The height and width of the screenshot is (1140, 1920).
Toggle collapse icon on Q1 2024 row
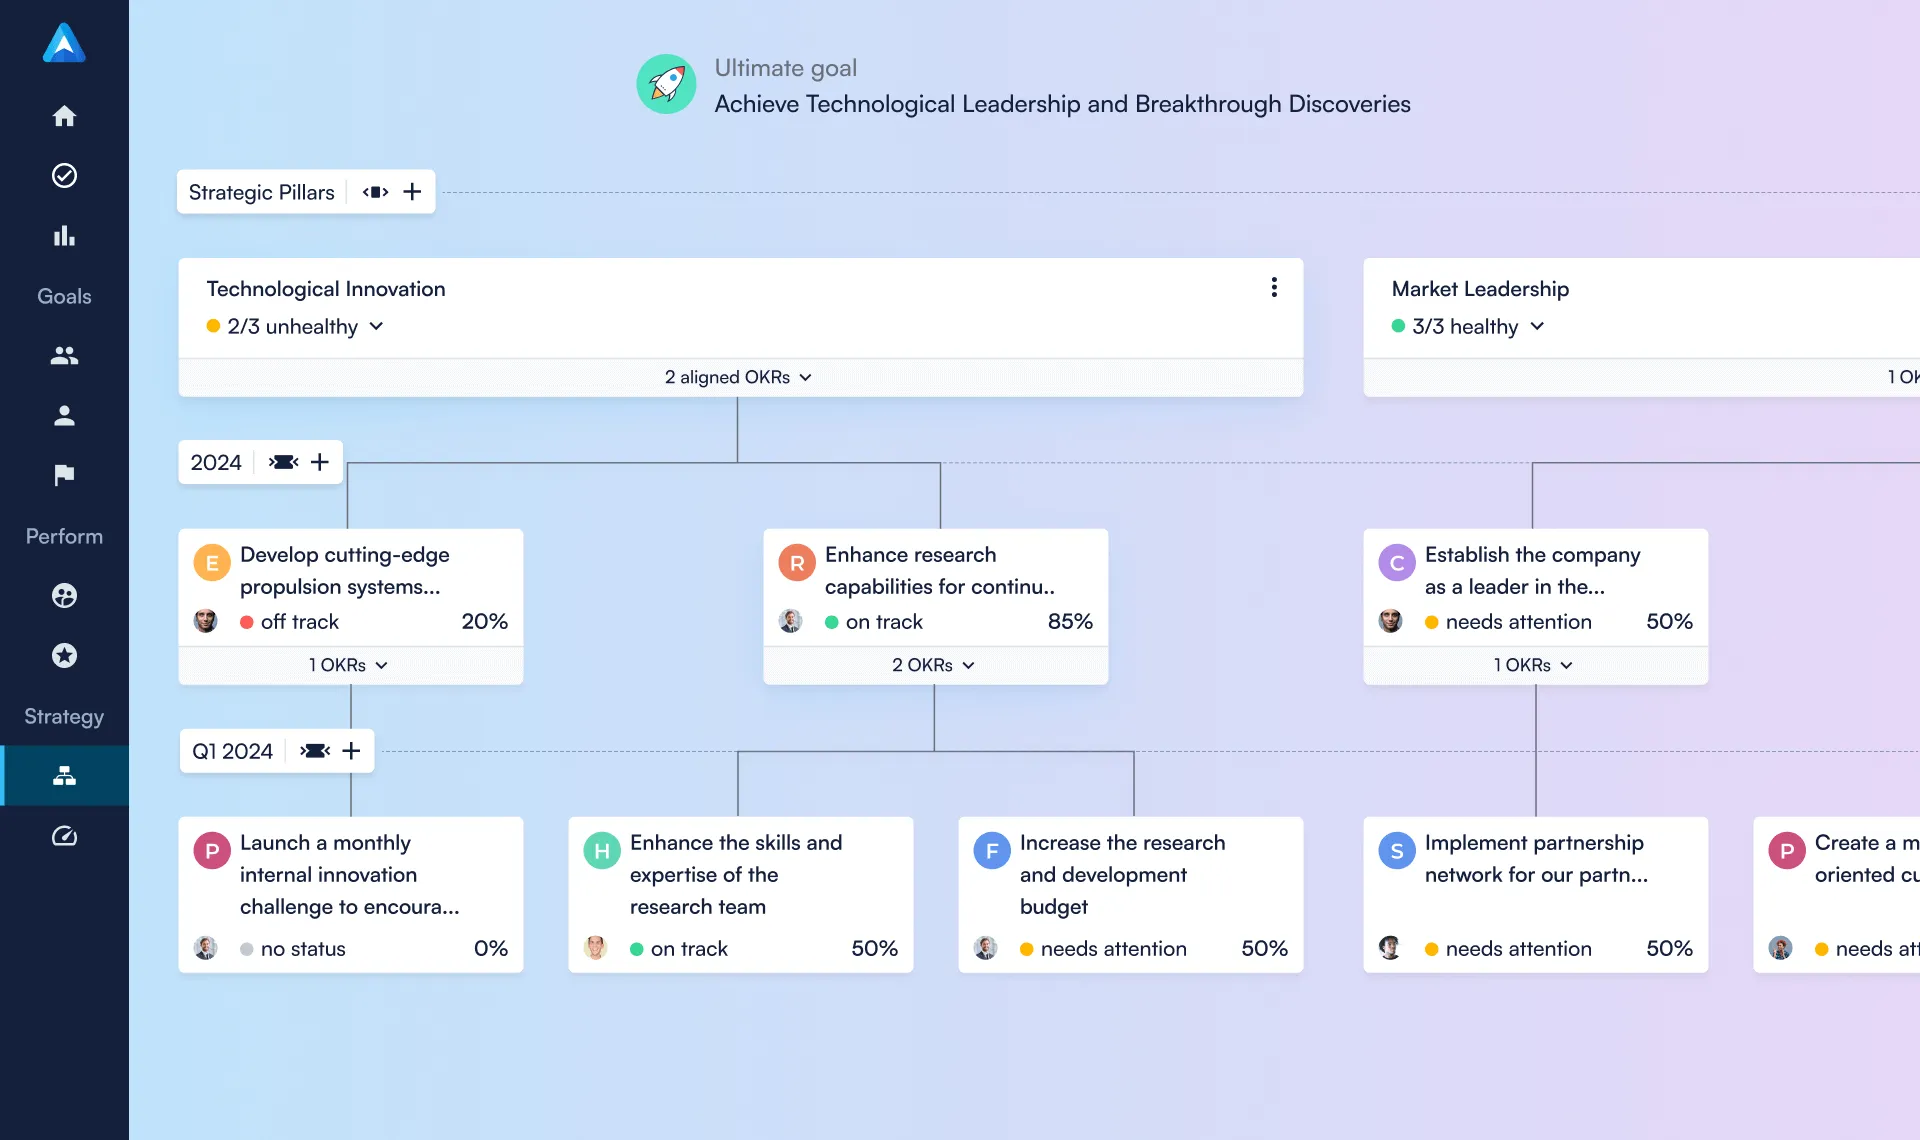314,751
